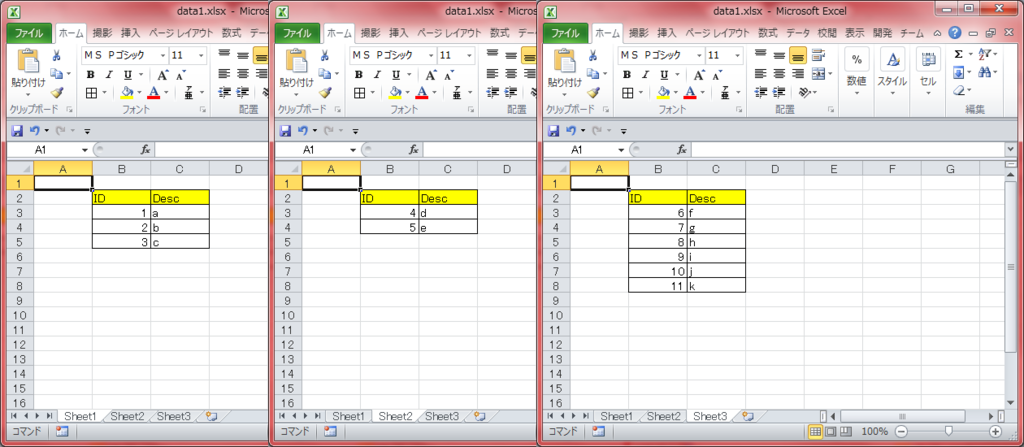The height and width of the screenshot is (447, 1024).
Task: Expand Paste options arrow in right window
Action: [x=565, y=94]
